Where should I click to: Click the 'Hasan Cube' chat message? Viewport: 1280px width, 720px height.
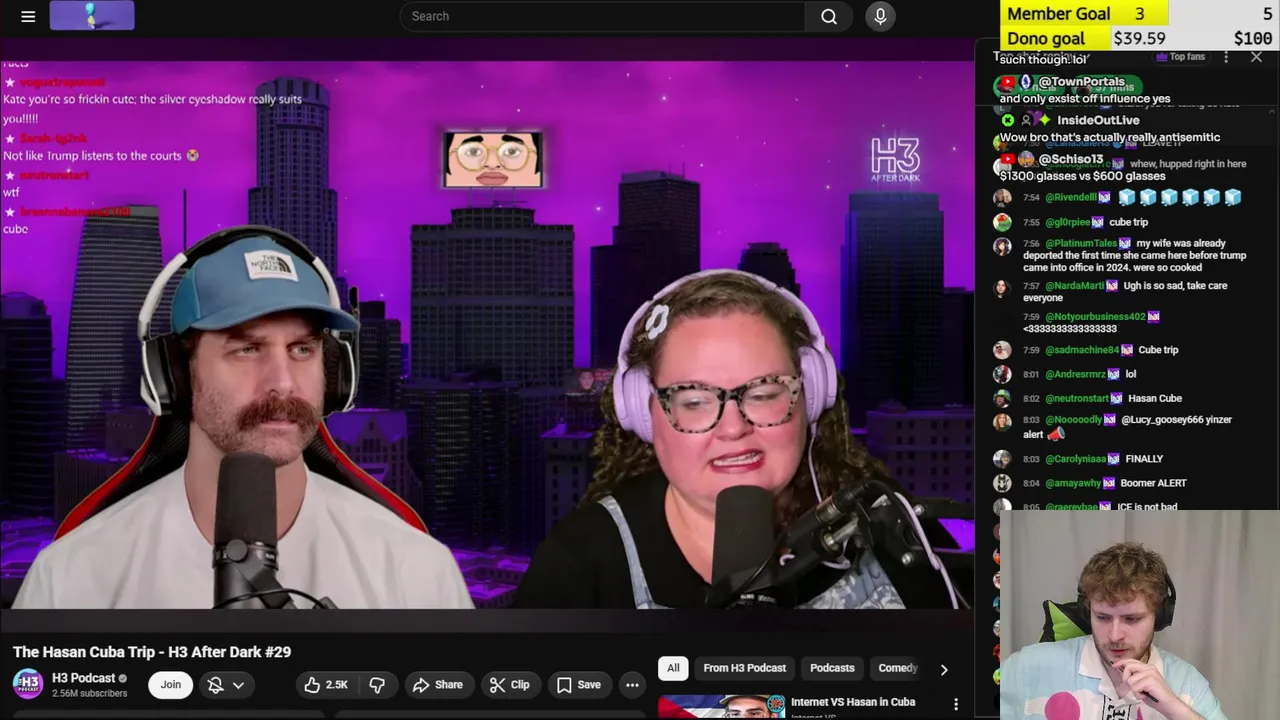(x=1155, y=398)
